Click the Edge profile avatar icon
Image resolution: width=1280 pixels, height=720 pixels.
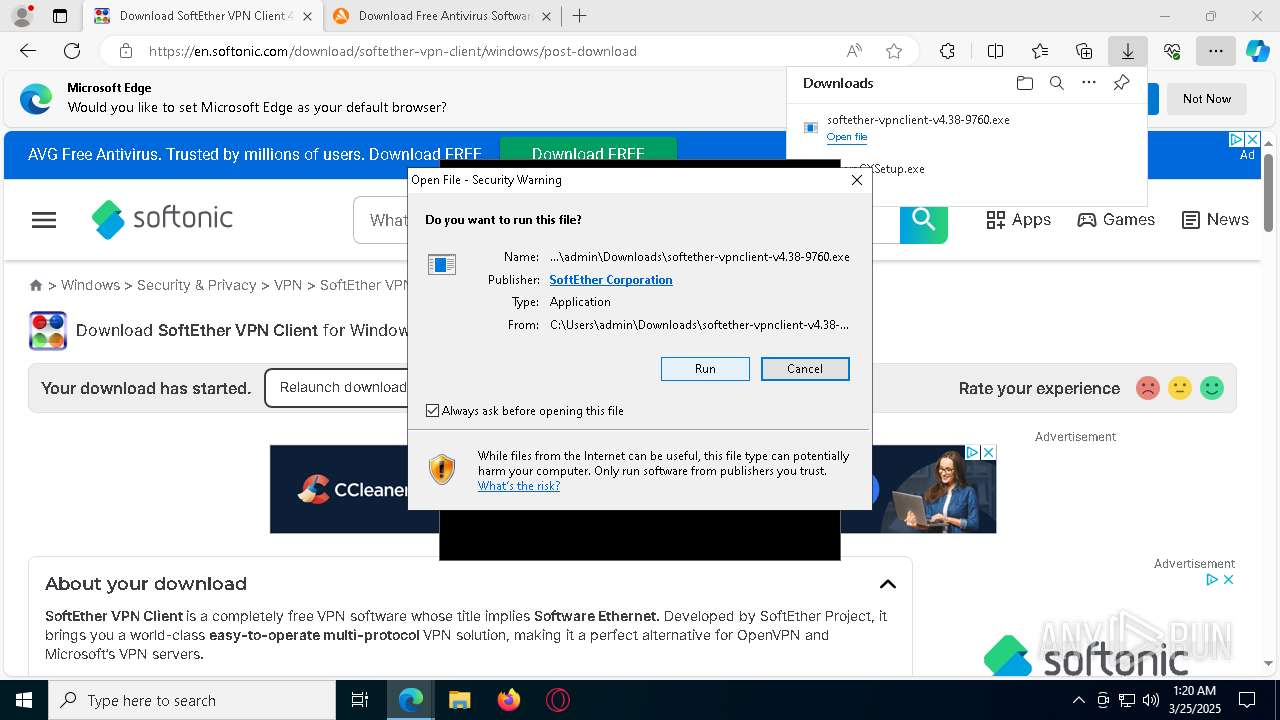click(x=22, y=16)
